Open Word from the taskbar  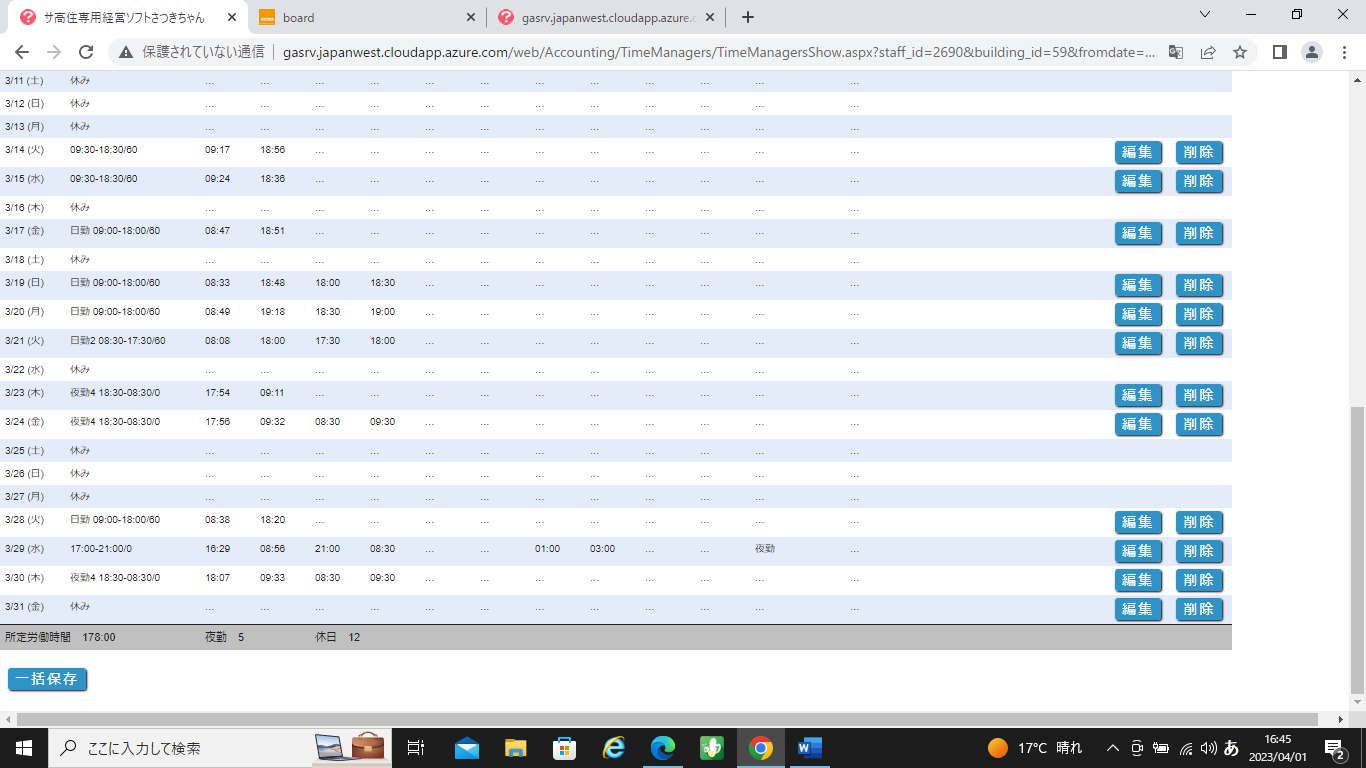(x=809, y=748)
